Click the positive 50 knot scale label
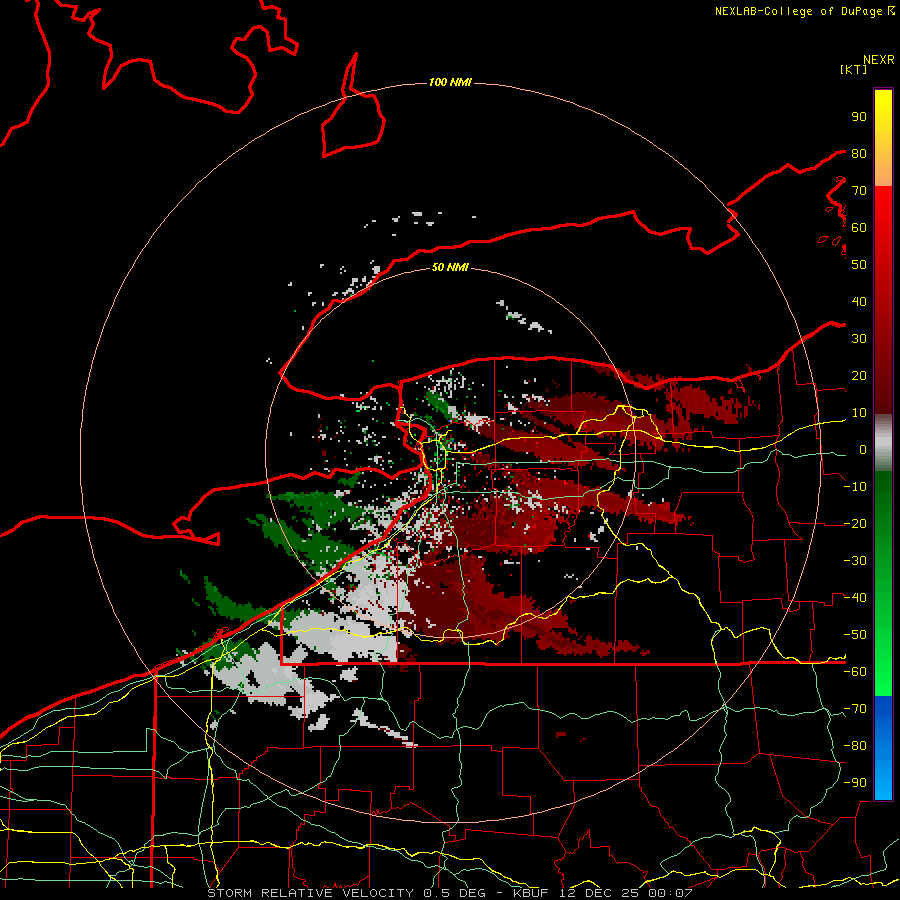 (x=859, y=265)
